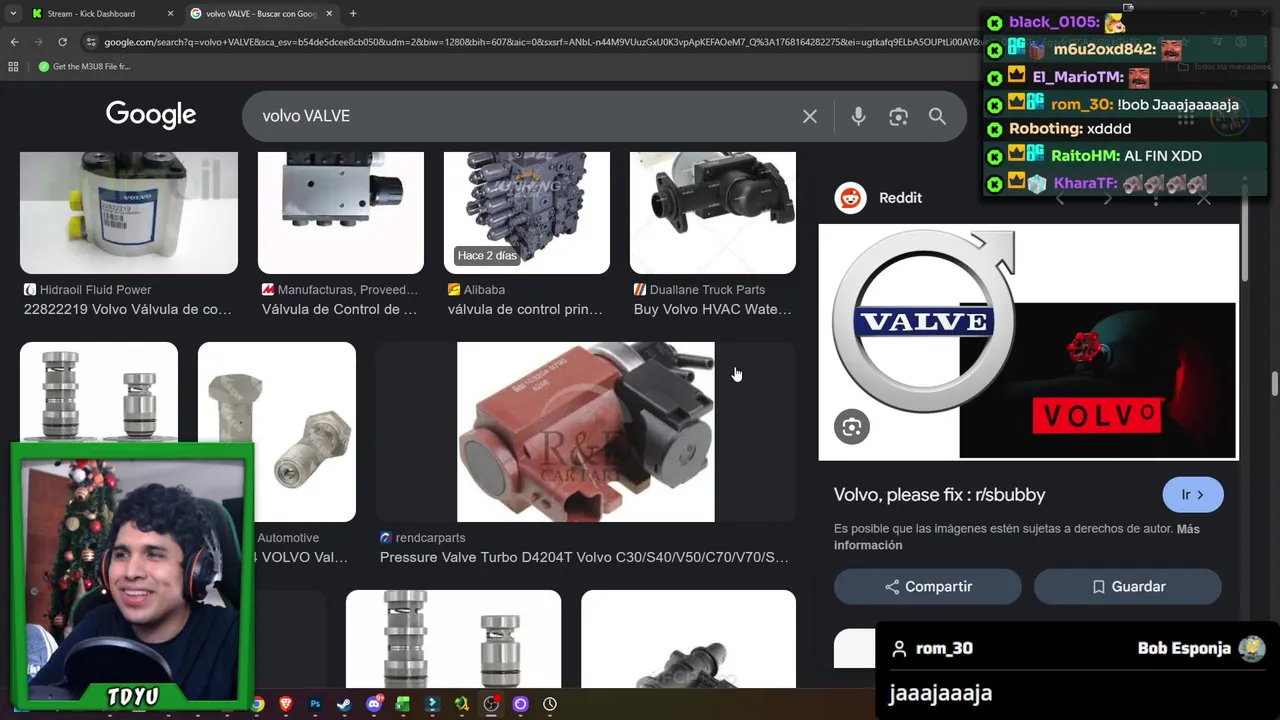Open the Chrome apps grid shortcut
Image resolution: width=1280 pixels, height=720 pixels.
(13, 66)
